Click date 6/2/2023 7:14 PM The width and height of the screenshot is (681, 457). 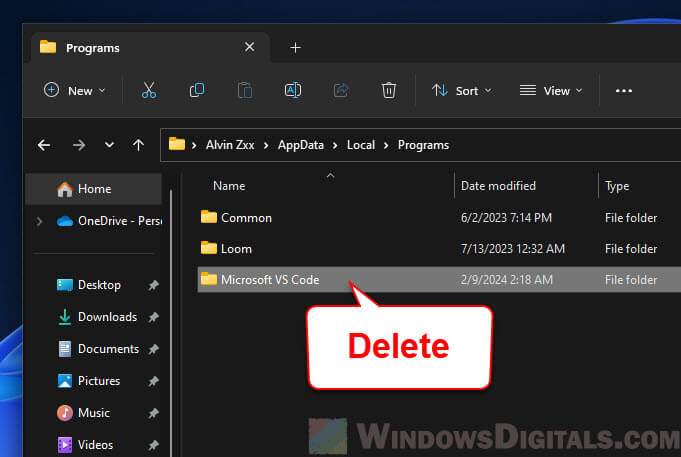(x=506, y=218)
